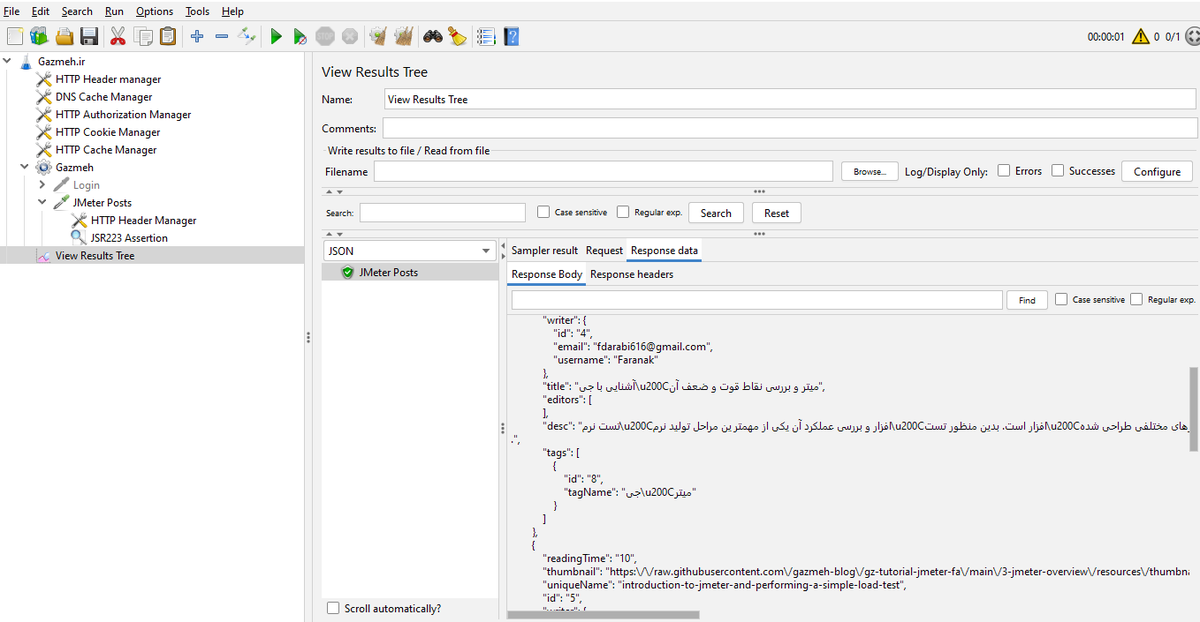Click the Cut scissors icon
This screenshot has width=1200, height=622.
click(x=118, y=37)
